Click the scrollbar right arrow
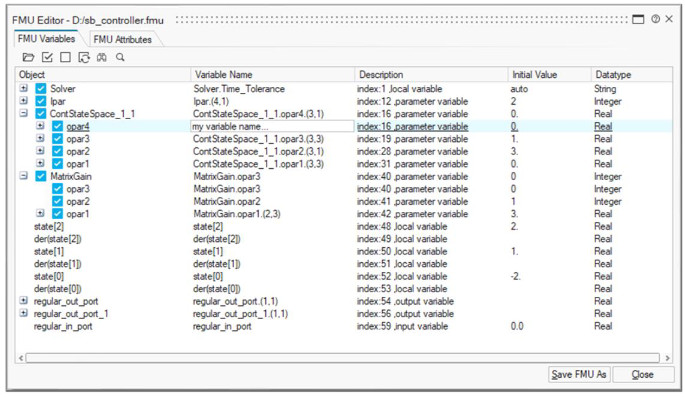This screenshot has height=397, width=685. click(x=667, y=358)
